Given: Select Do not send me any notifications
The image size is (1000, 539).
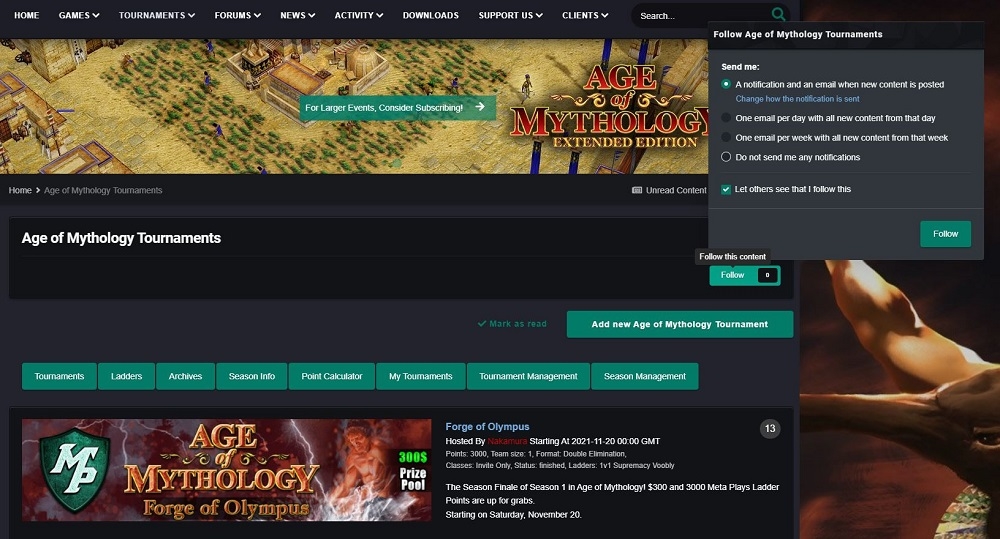Looking at the screenshot, I should (726, 157).
